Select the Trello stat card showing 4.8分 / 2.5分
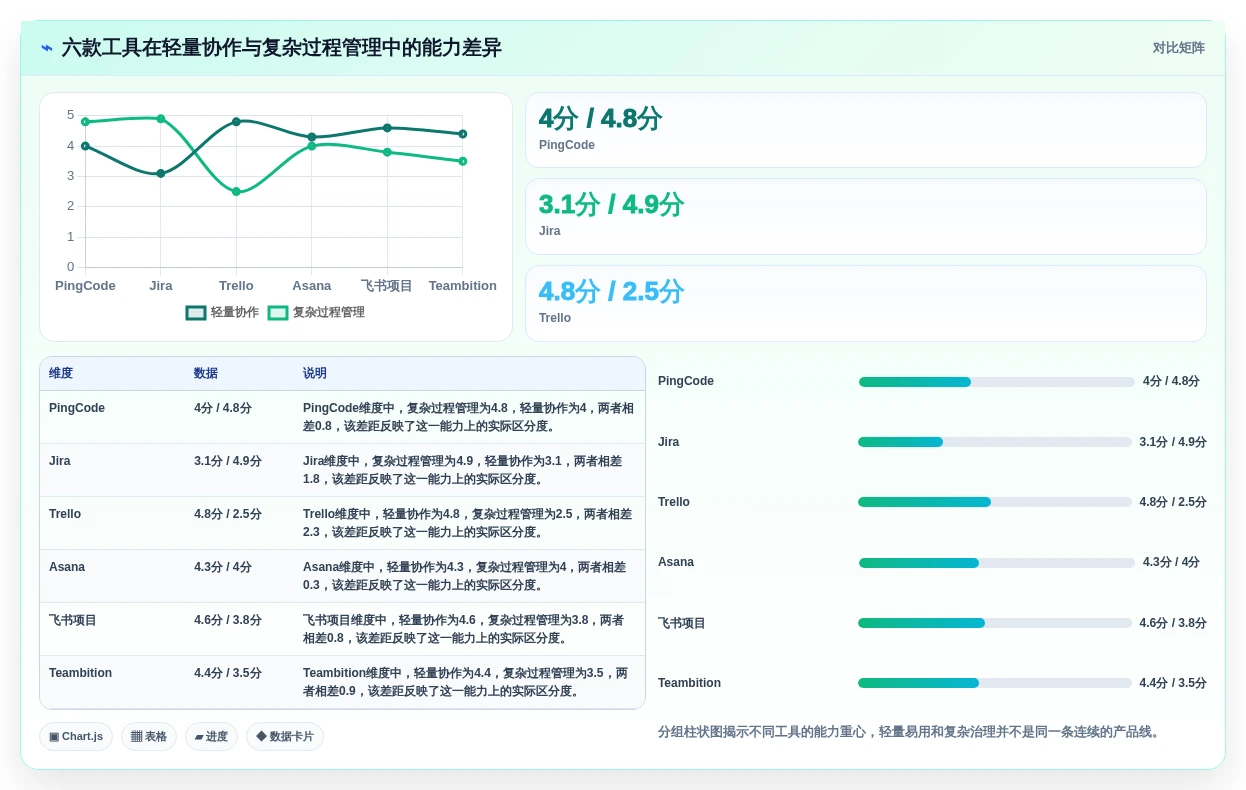The image size is (1246, 790). [866, 304]
